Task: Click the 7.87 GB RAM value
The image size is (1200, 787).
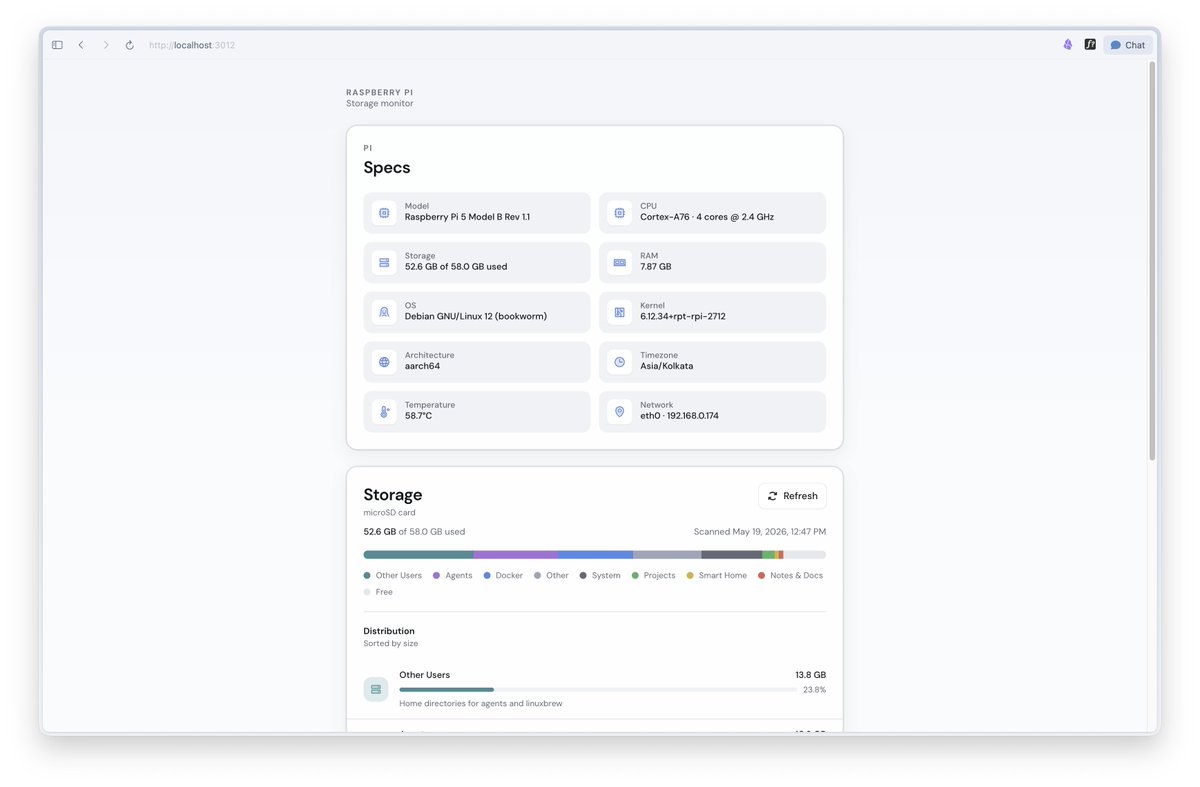Action: (x=656, y=267)
